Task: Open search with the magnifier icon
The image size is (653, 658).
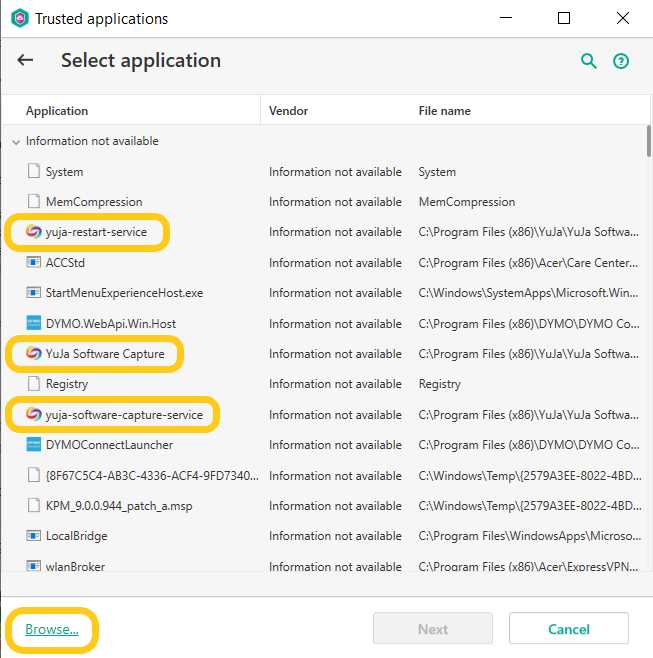Action: pyautogui.click(x=588, y=61)
